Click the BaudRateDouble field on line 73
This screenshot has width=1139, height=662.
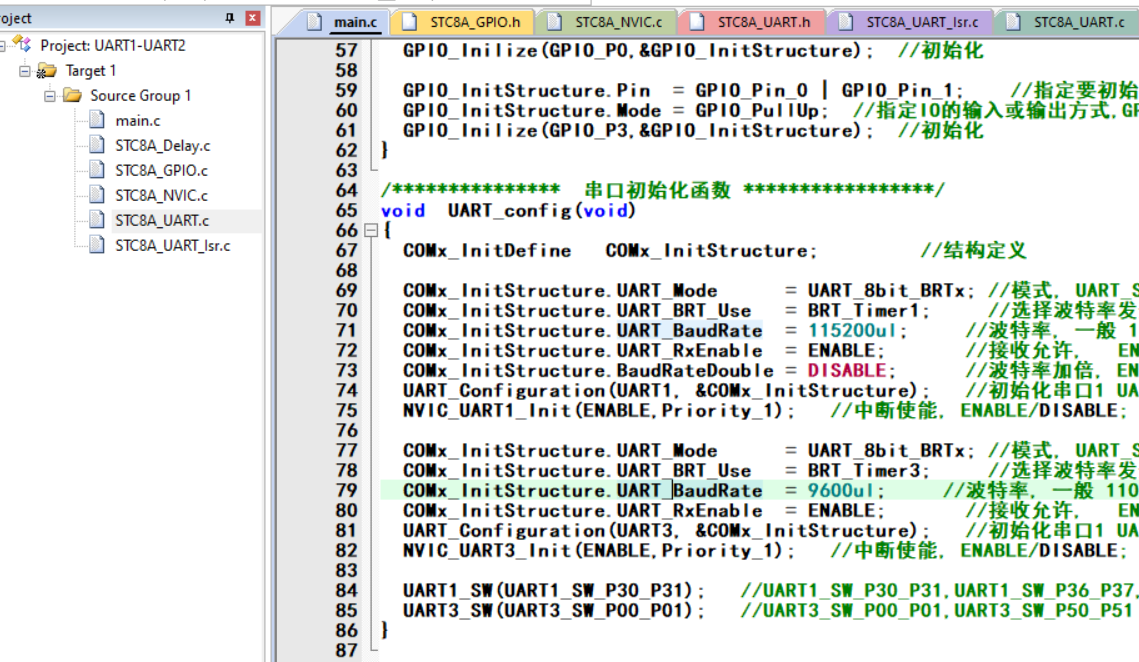(x=695, y=371)
